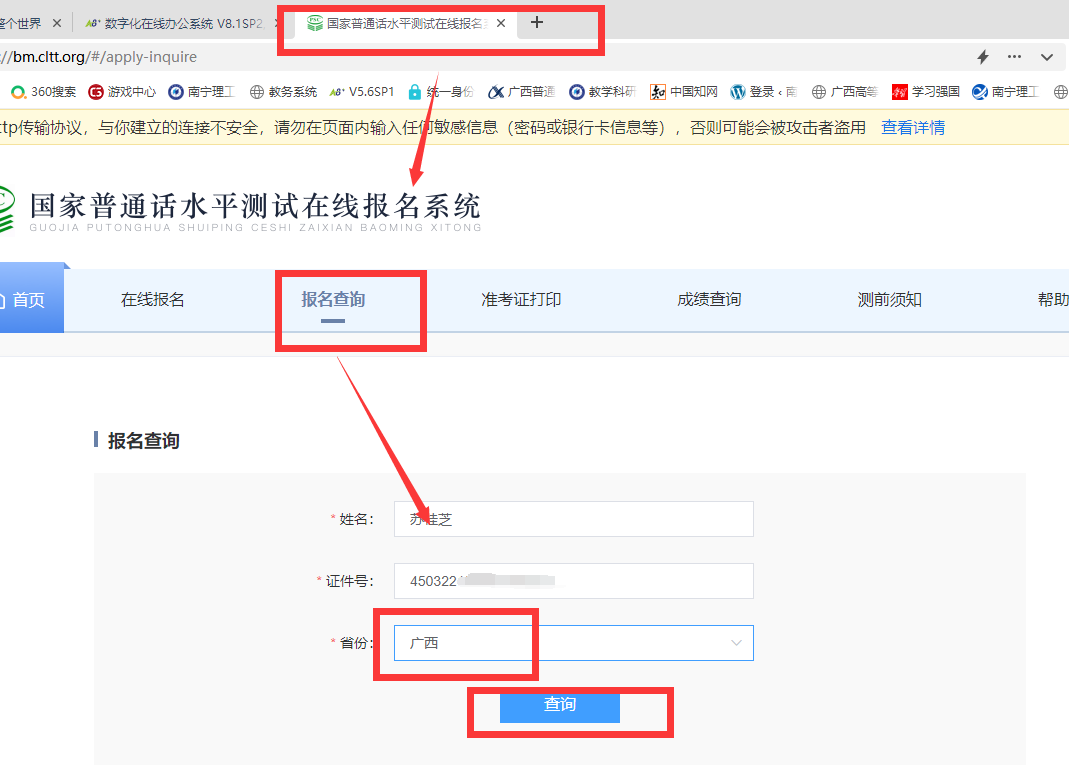Screen dimensions: 1069x765
Task: Open the 游戏中心 bookmark
Action: [122, 92]
